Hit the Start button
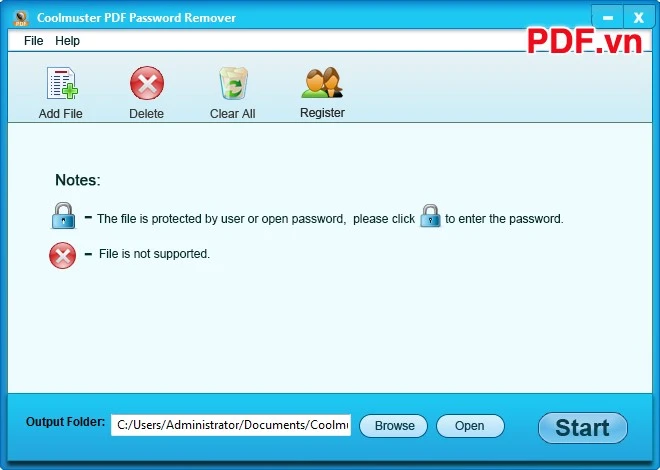Image resolution: width=660 pixels, height=470 pixels. [583, 428]
